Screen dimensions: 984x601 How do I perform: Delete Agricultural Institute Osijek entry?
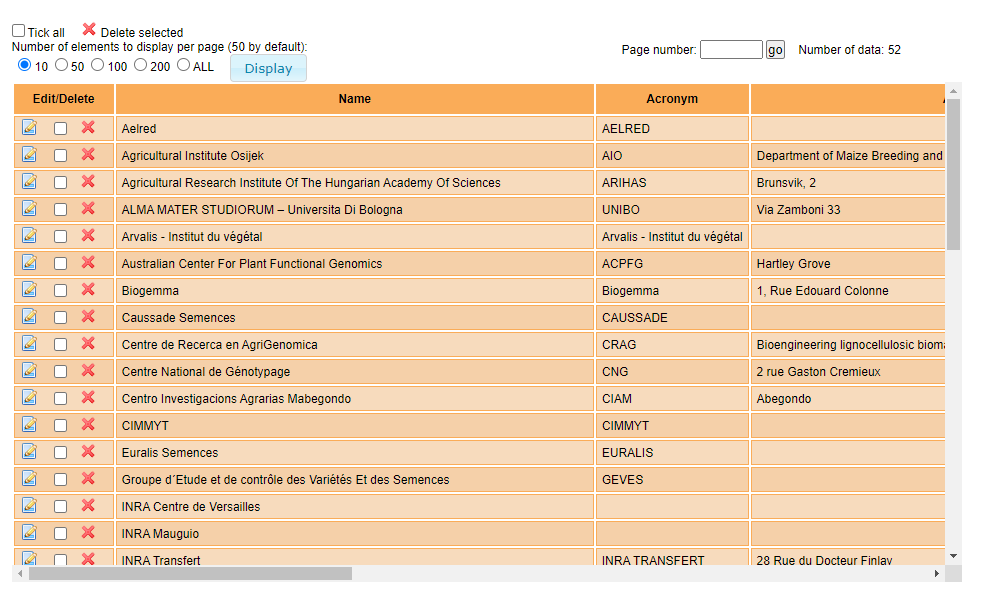88,154
